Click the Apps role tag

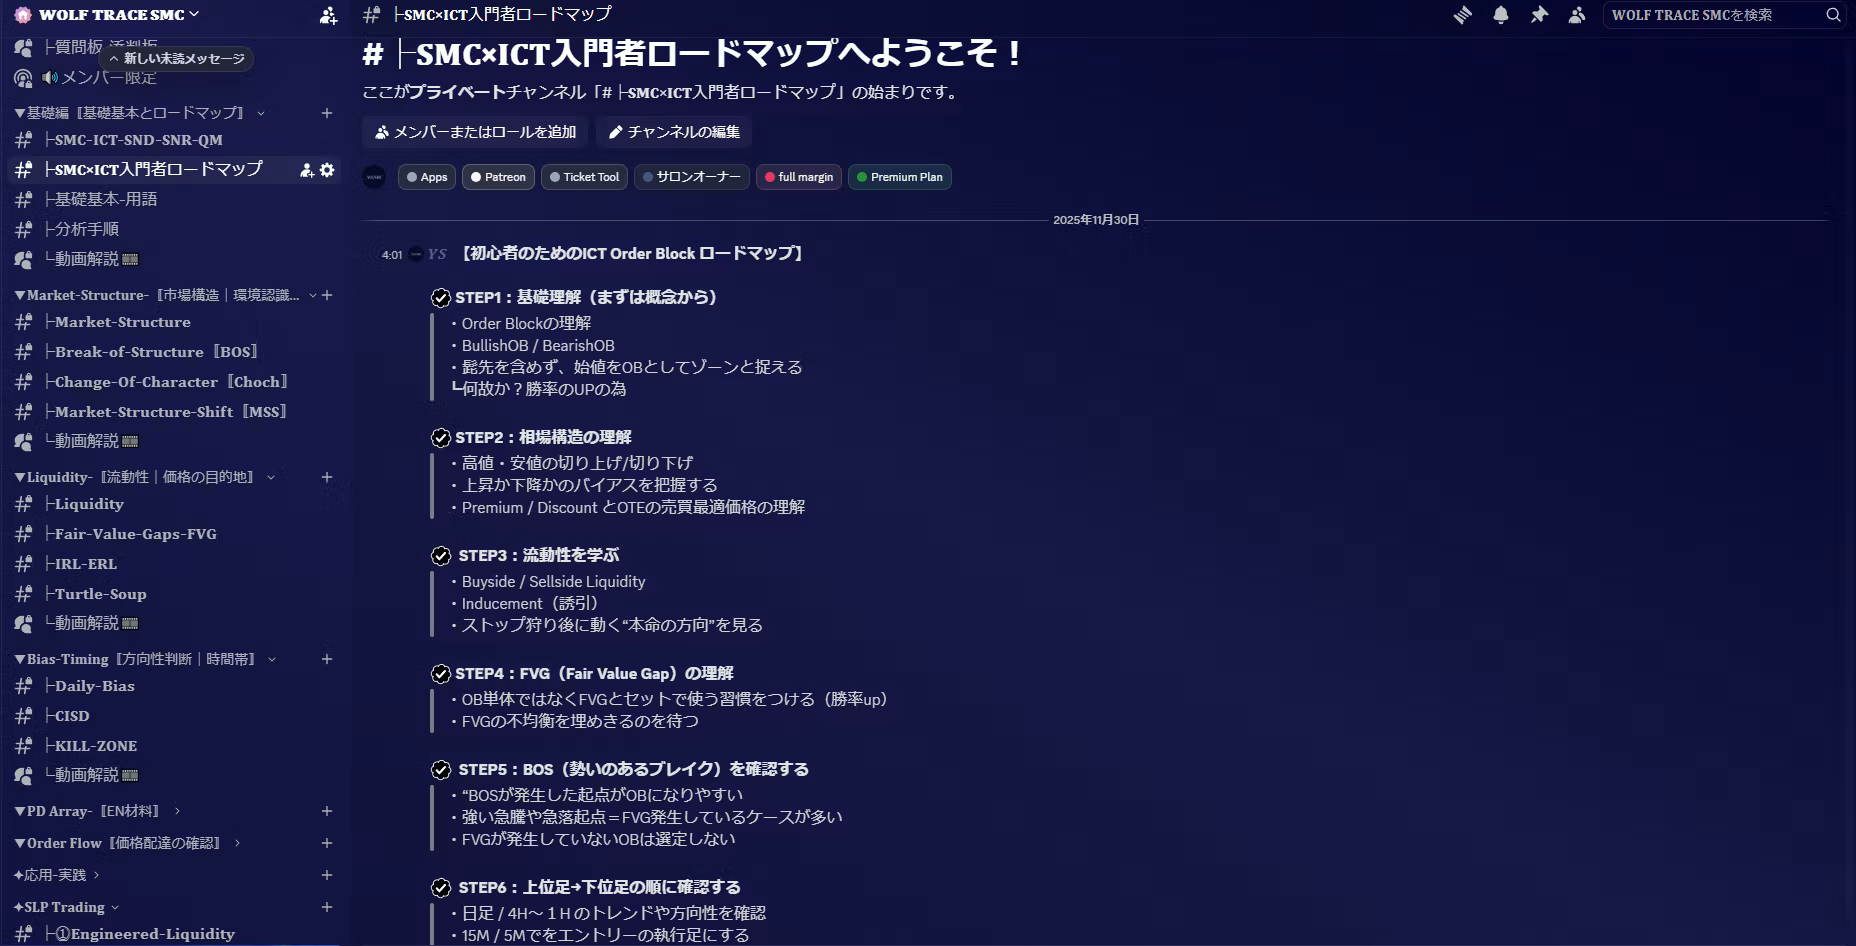[427, 177]
